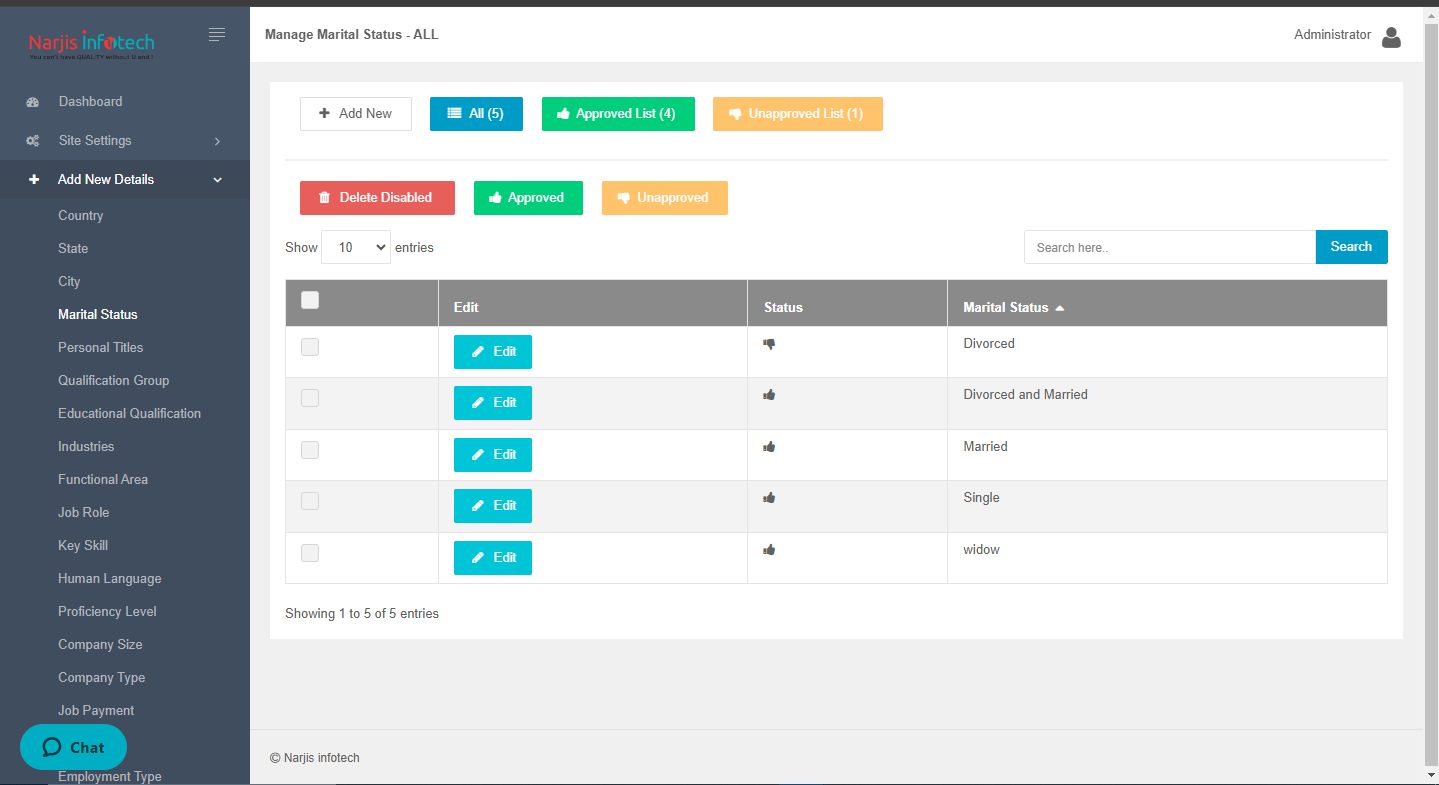This screenshot has height=785, width=1439.
Task: Tick the checkbox for Married row
Action: 310,450
